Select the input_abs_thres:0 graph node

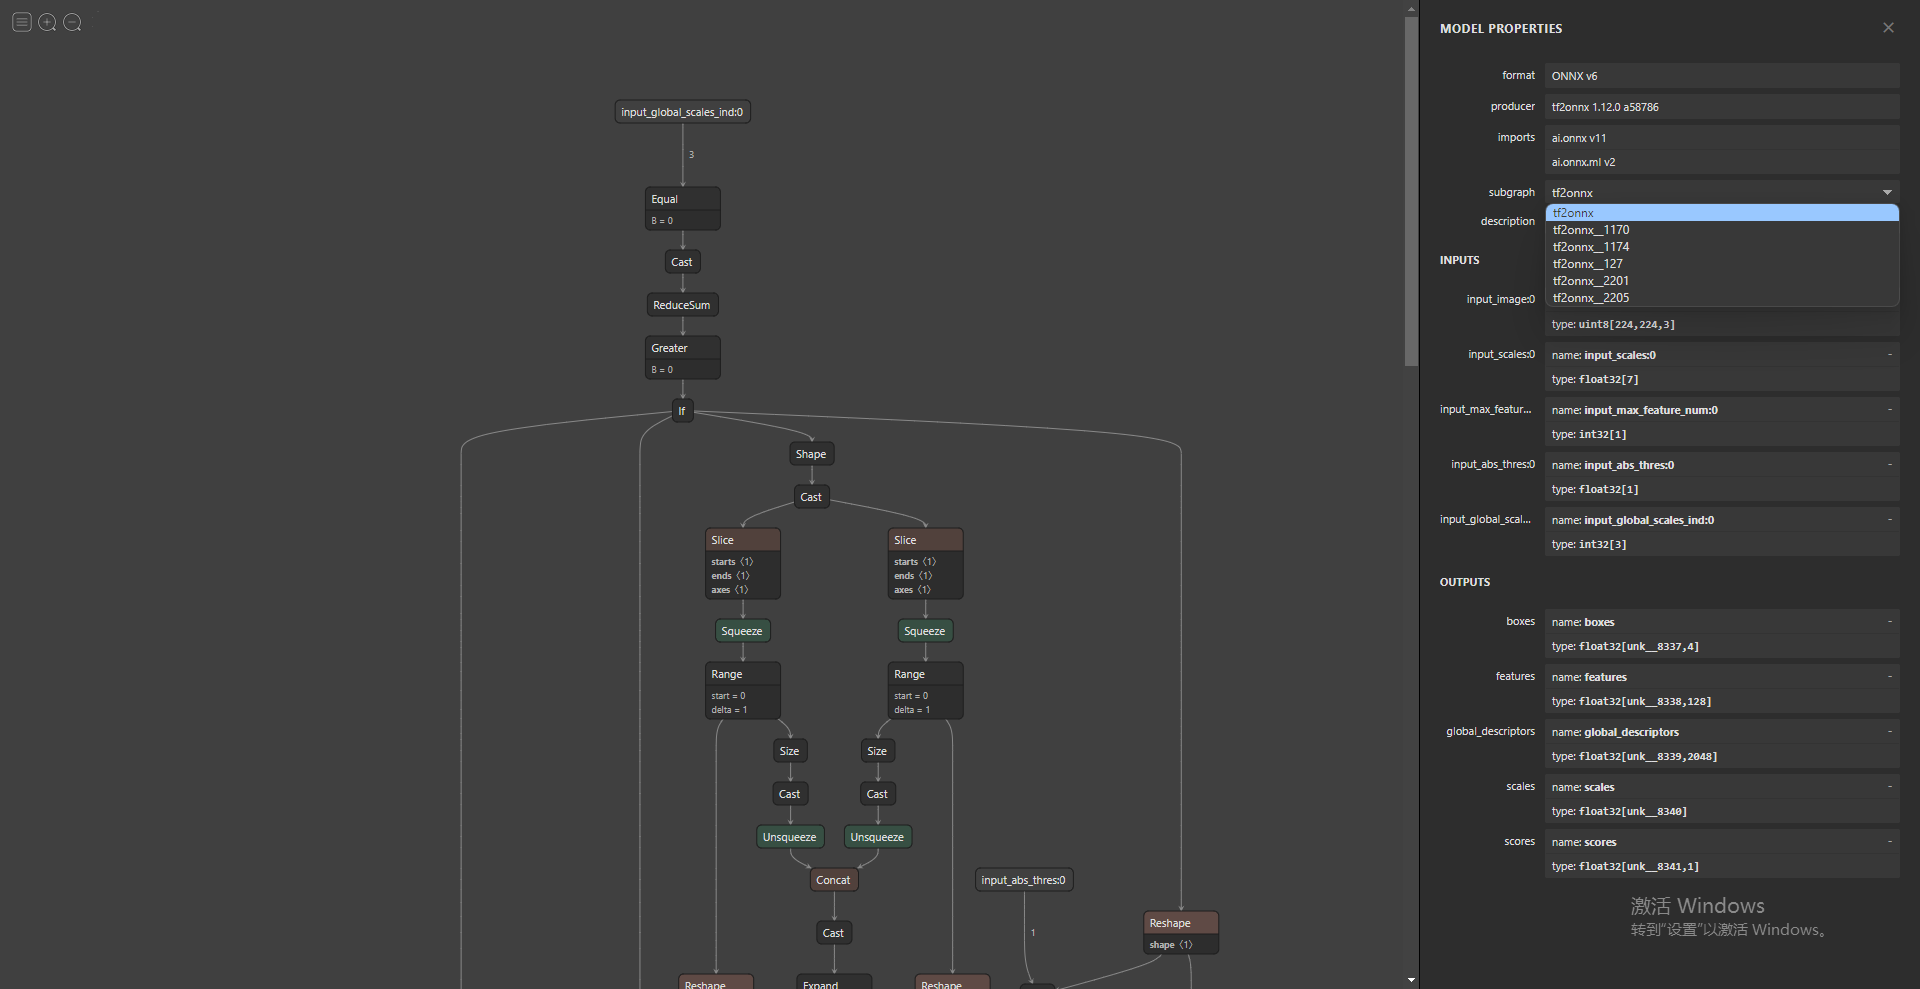click(x=1023, y=880)
